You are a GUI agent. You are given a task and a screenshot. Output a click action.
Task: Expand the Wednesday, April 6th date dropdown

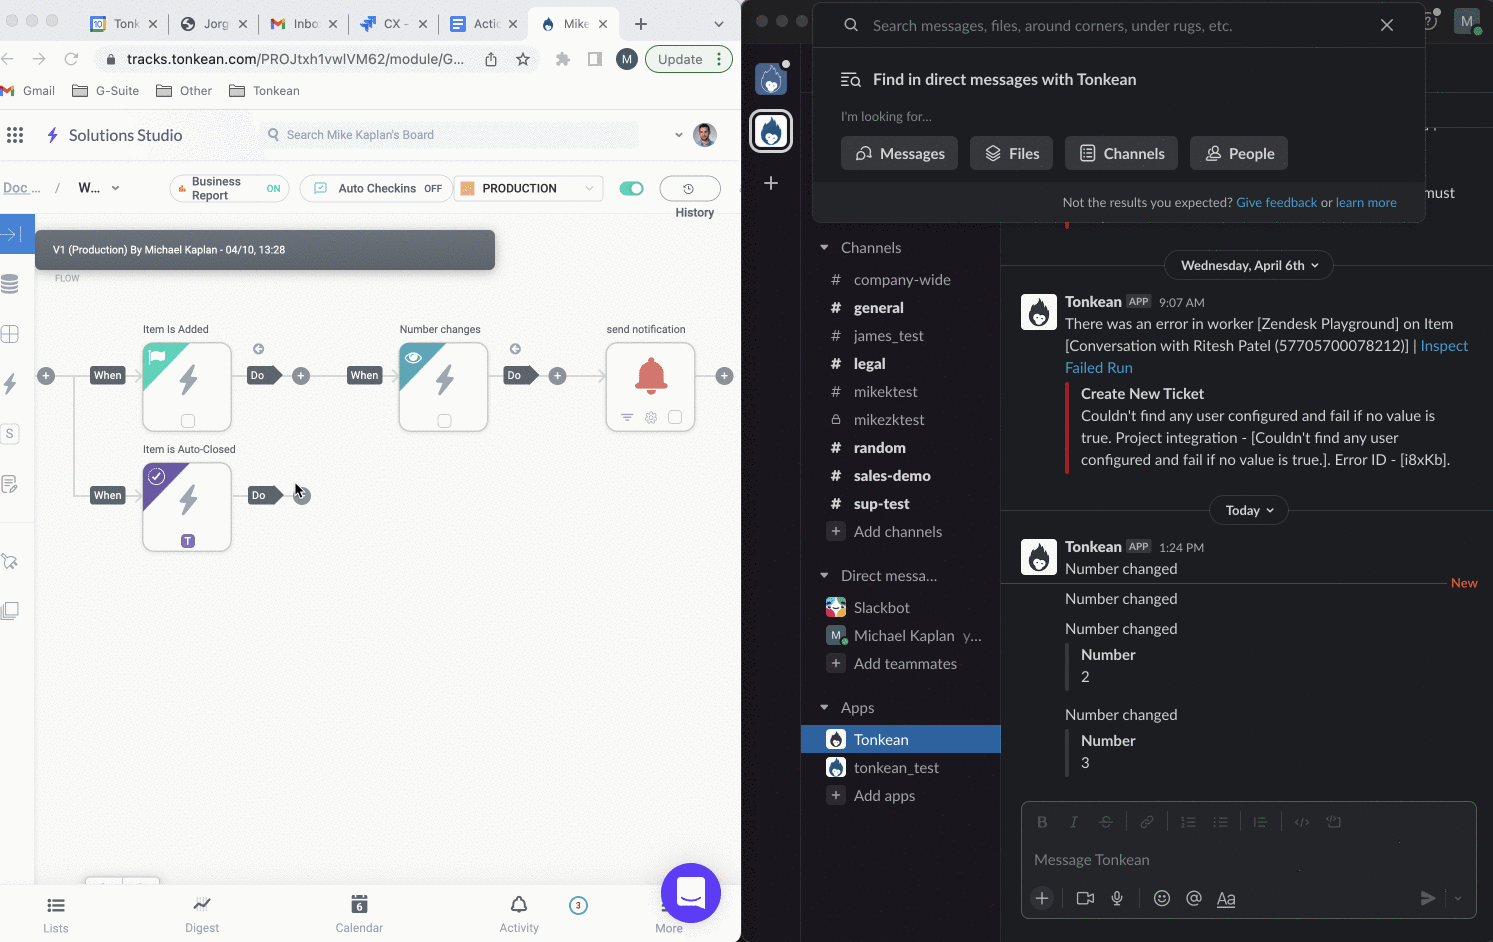coord(1248,265)
